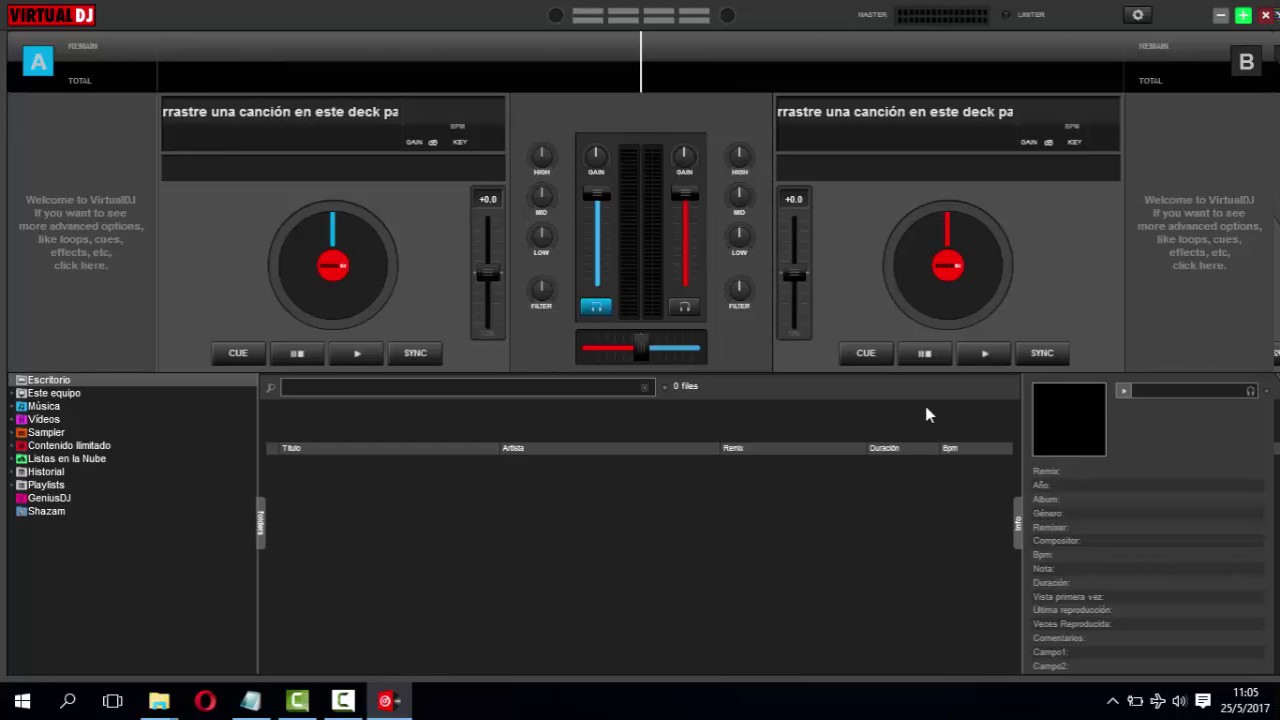Expand the Contenido limitado node
Screen dimensions: 1280x720
click(x=12, y=446)
